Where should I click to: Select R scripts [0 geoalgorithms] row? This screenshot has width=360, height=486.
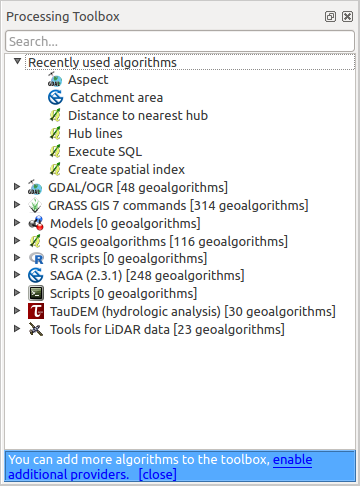[128, 259]
